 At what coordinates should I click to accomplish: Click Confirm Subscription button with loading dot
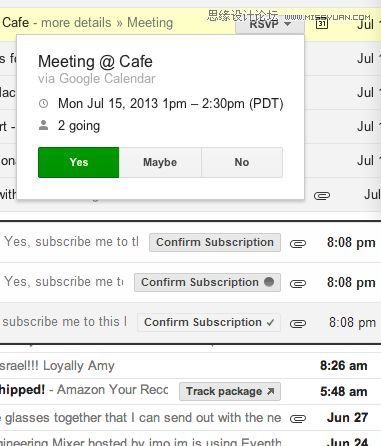(207, 282)
